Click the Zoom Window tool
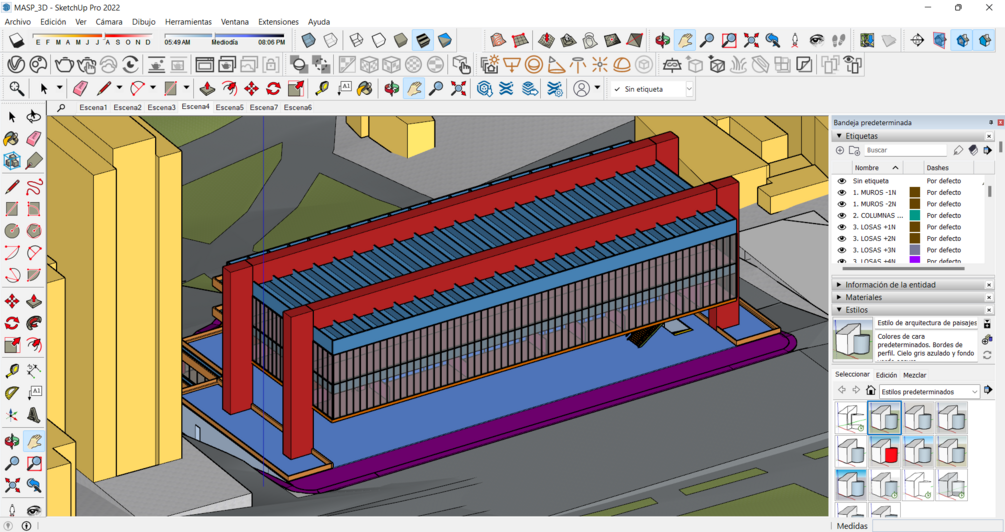The image size is (1005, 532). click(x=729, y=40)
